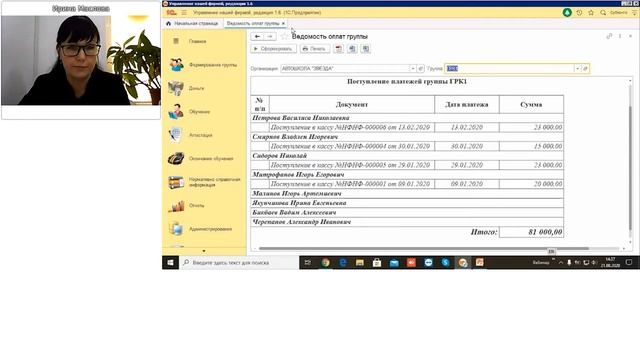Open header settings menu at far right
This screenshot has width=640, height=360.
634,13
